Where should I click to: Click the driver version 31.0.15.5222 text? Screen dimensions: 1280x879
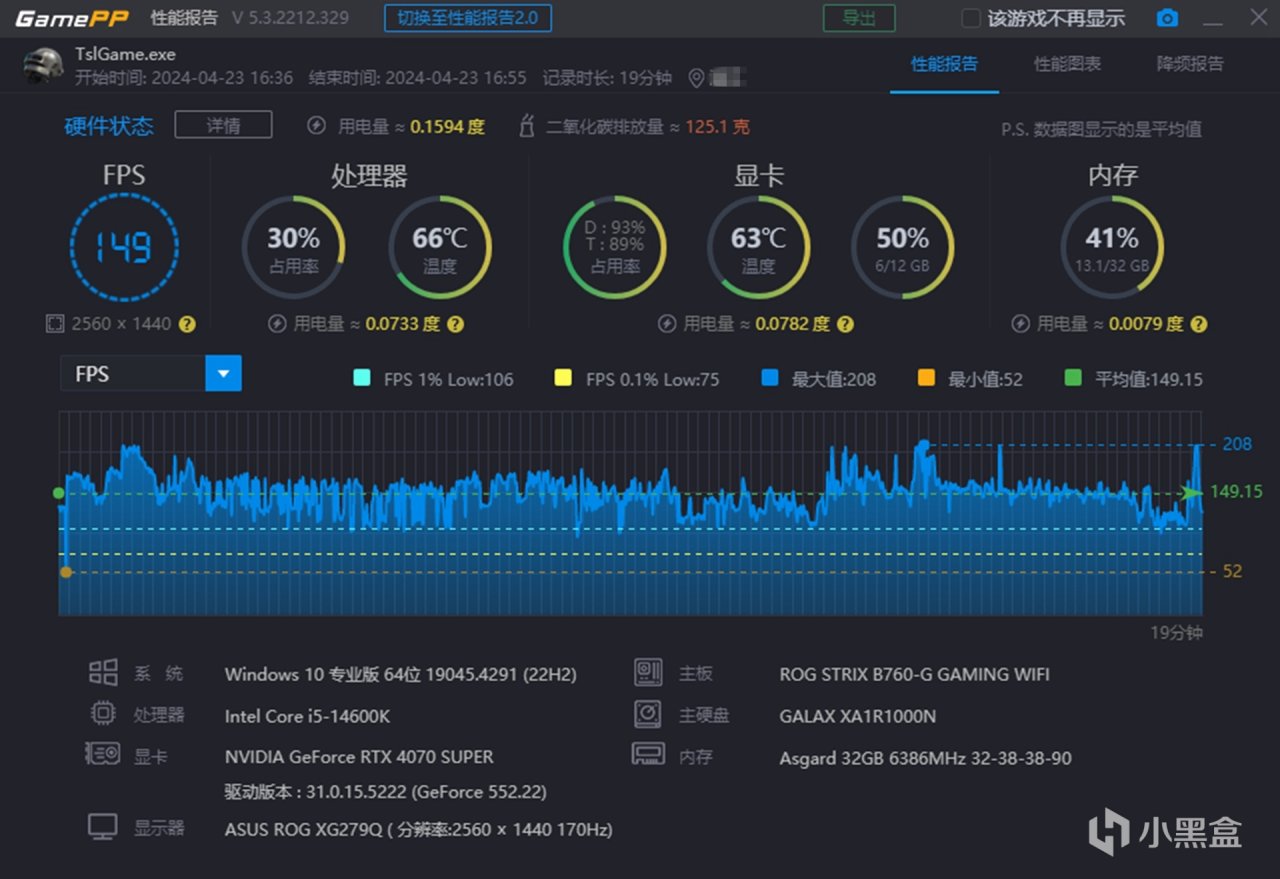pyautogui.click(x=386, y=792)
